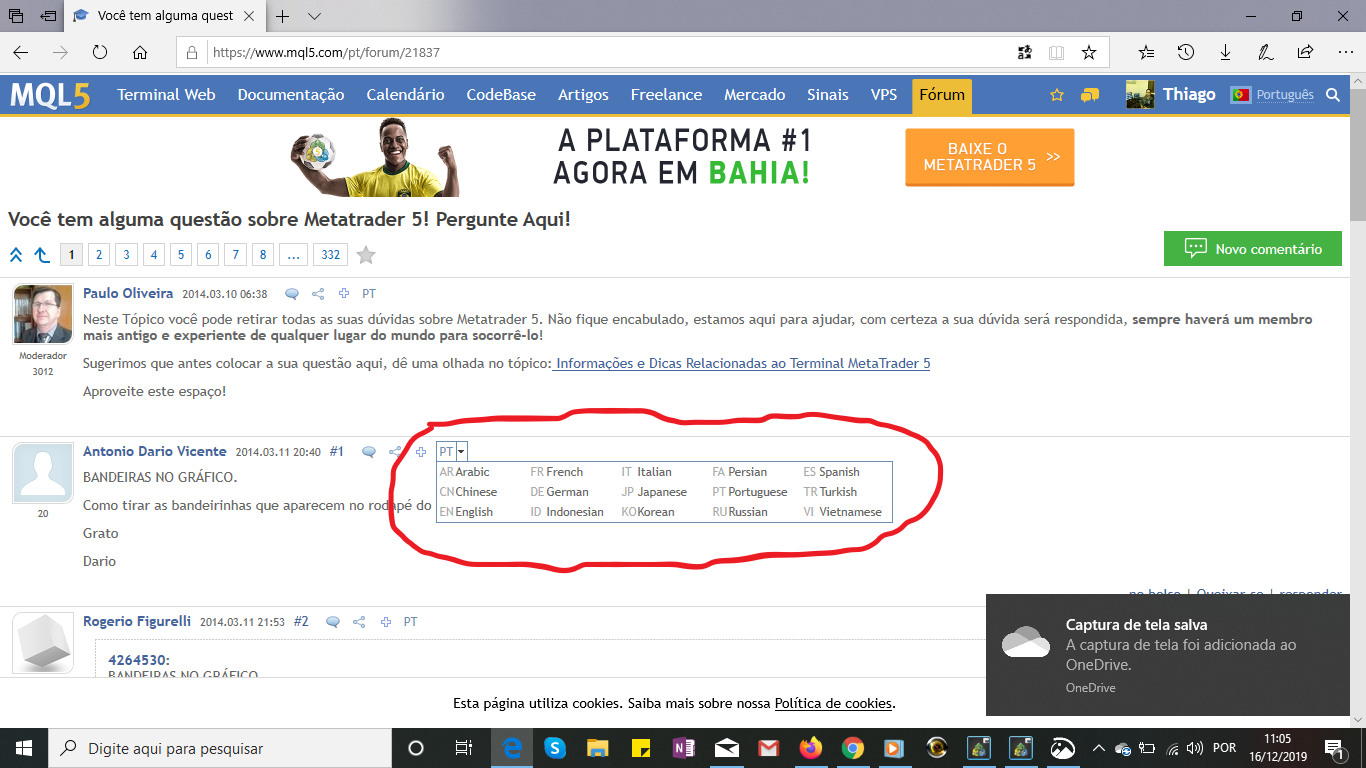Open the Sinais section
1366x768 pixels.
click(x=828, y=95)
